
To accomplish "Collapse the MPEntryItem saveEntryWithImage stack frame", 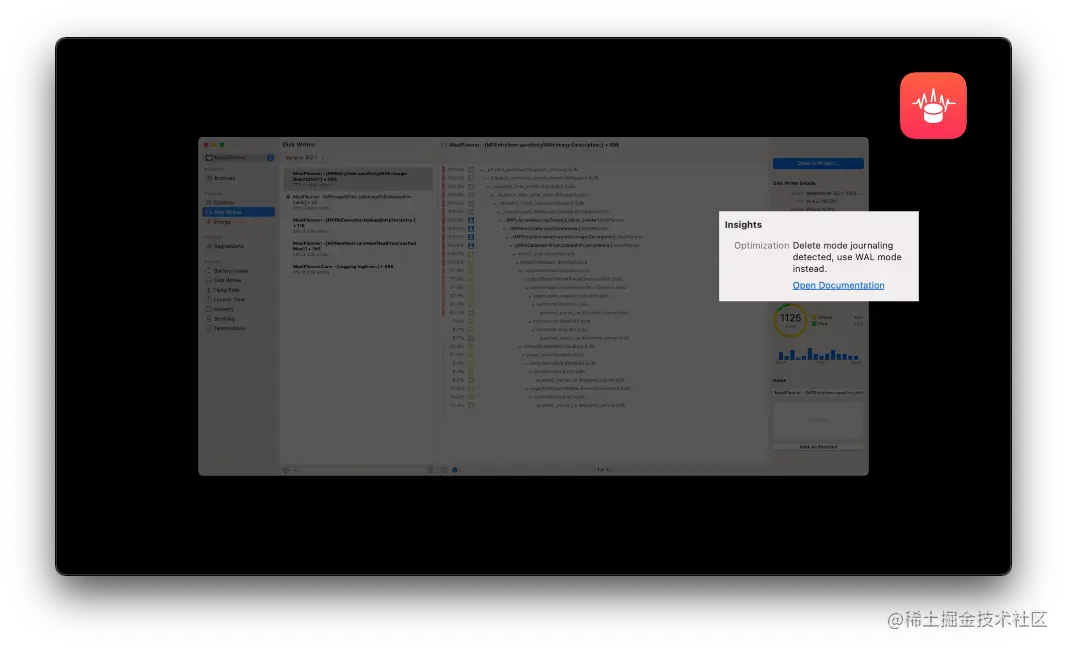I will (x=510, y=237).
